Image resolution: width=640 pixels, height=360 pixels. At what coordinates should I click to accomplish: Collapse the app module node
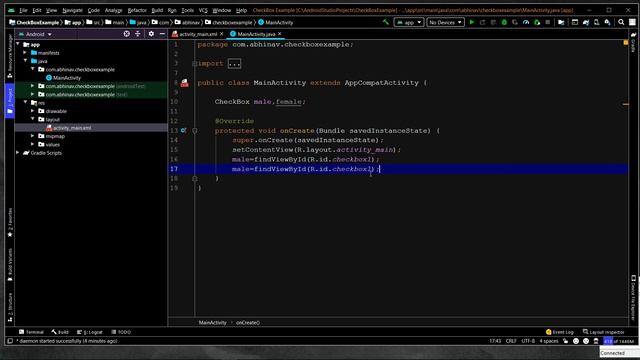pos(18,44)
